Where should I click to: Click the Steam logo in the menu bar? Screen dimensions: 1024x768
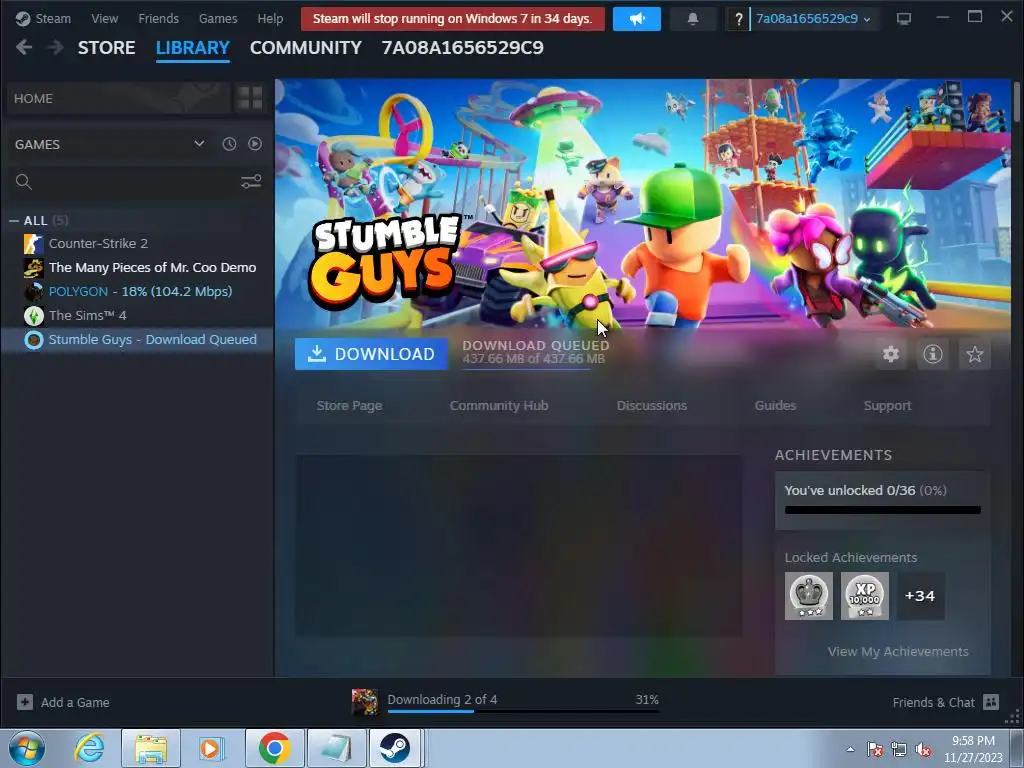click(x=23, y=18)
